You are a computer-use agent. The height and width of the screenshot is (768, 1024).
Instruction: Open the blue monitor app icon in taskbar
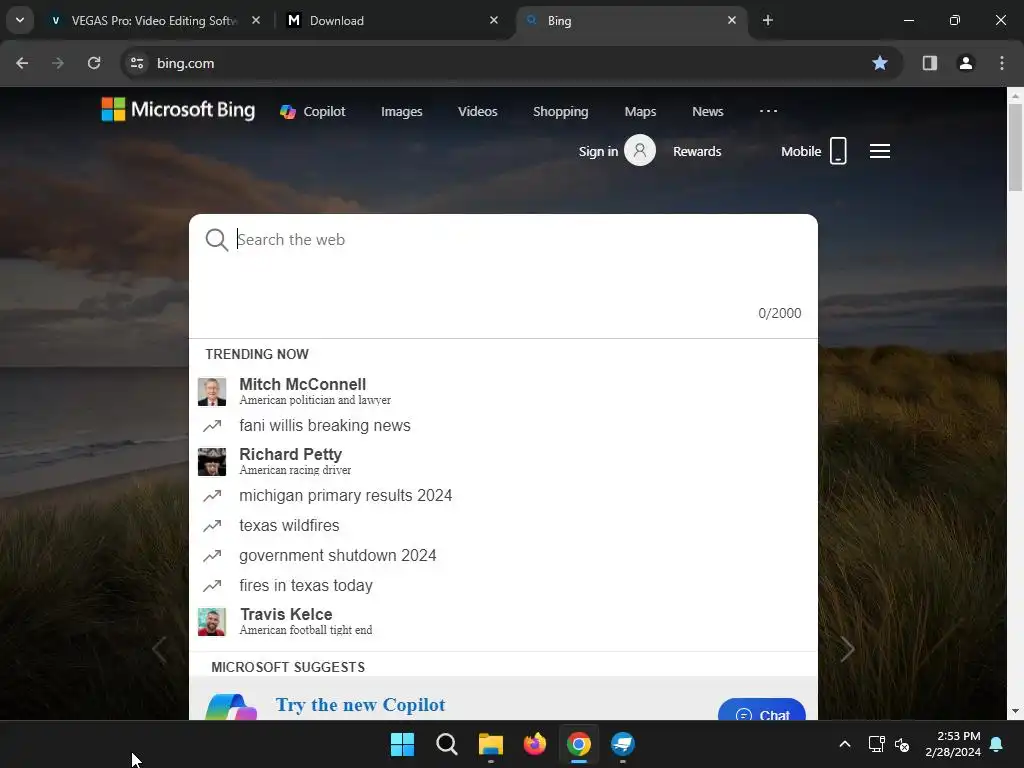[623, 744]
